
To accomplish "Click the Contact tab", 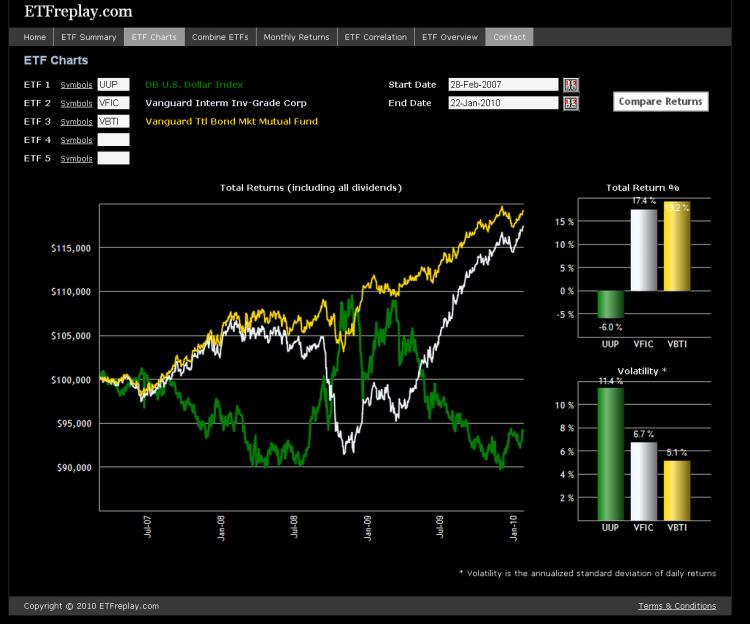I will point(509,37).
